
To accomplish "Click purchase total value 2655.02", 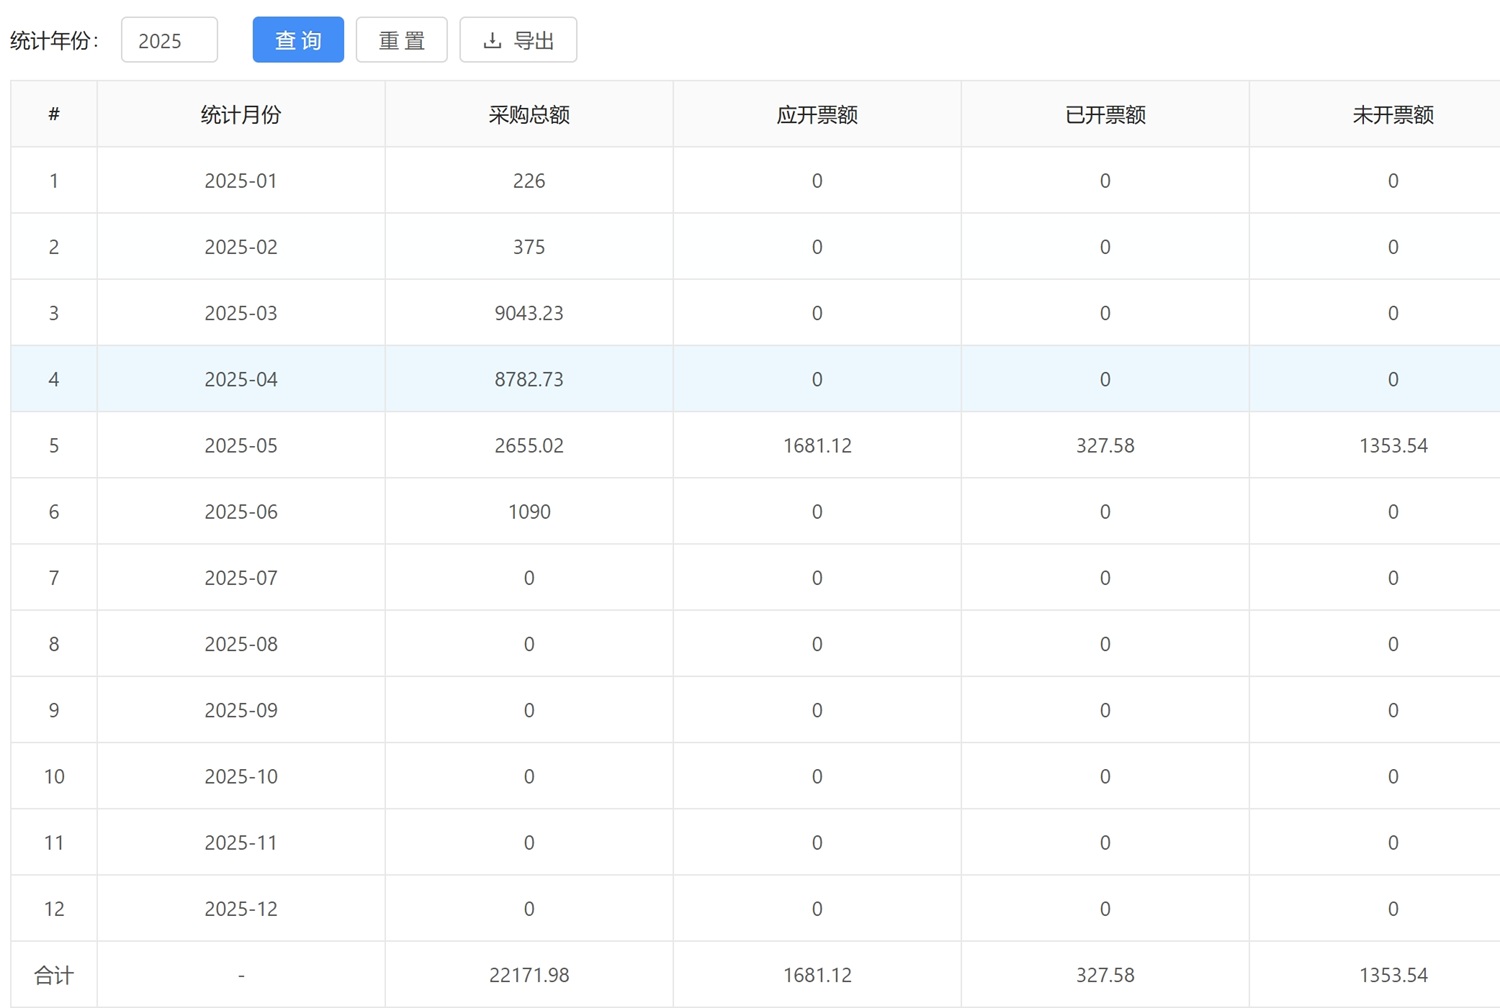I will [x=529, y=445].
